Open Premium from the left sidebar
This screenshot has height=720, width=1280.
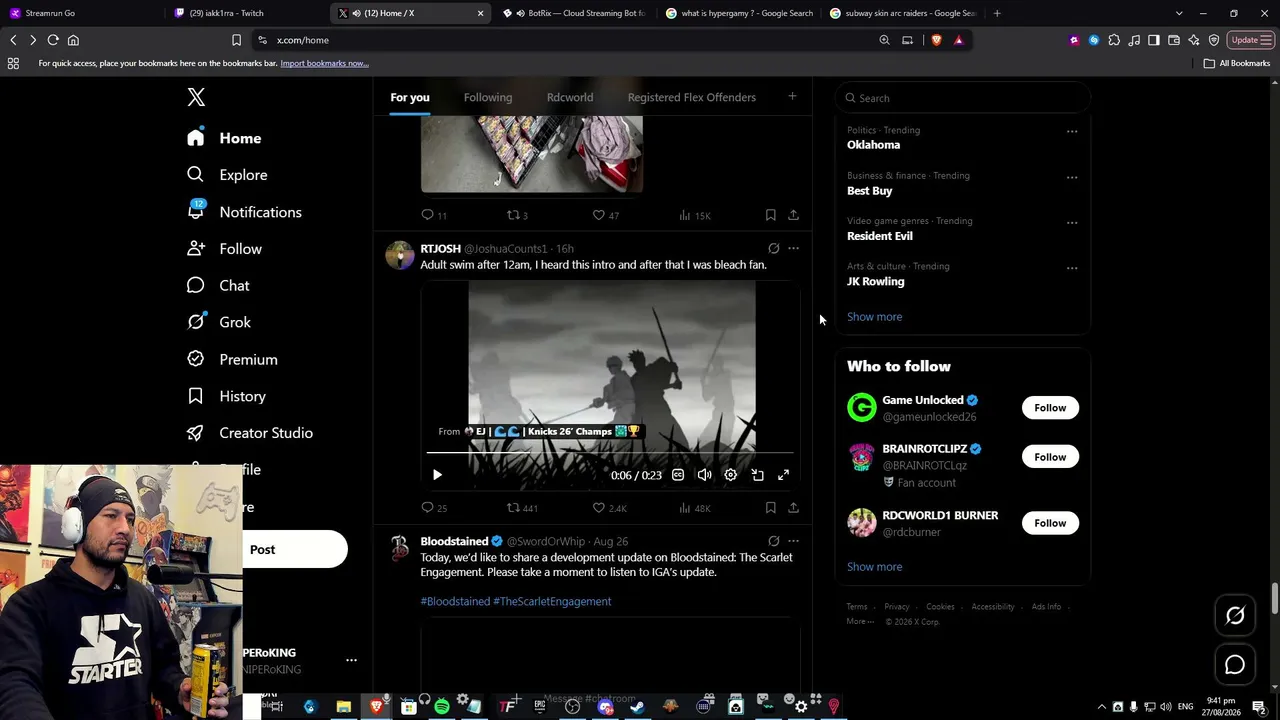coord(233,359)
